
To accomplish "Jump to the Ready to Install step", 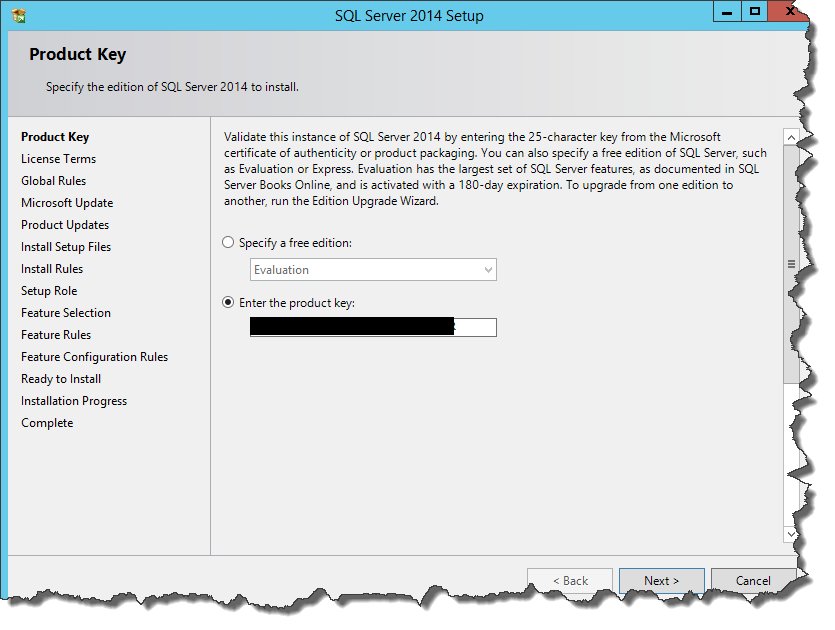I will 61,379.
